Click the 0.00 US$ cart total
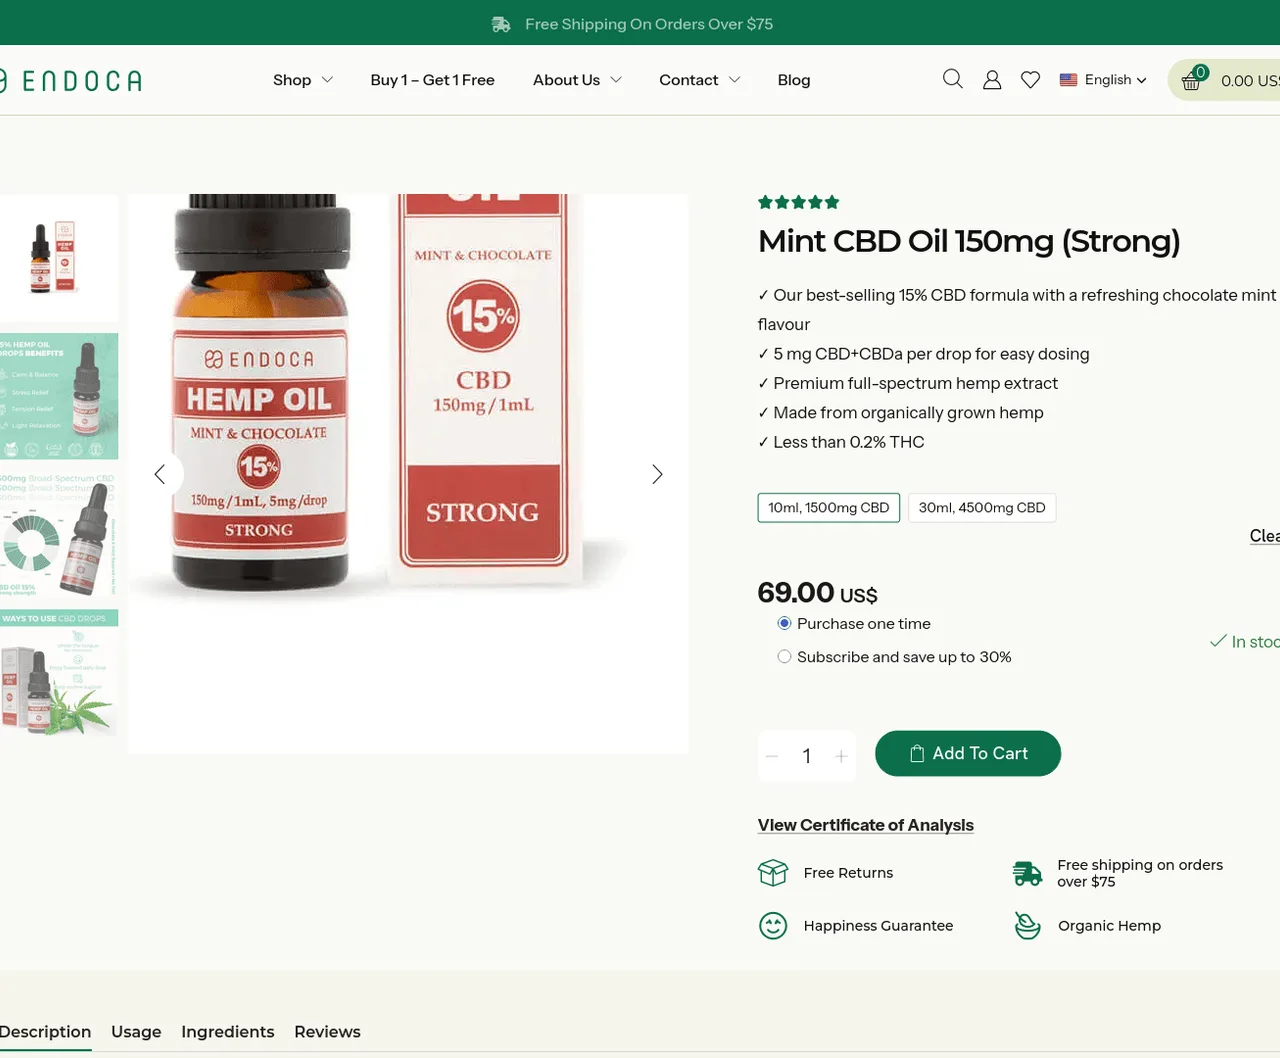The width and height of the screenshot is (1280, 1058). tap(1250, 81)
